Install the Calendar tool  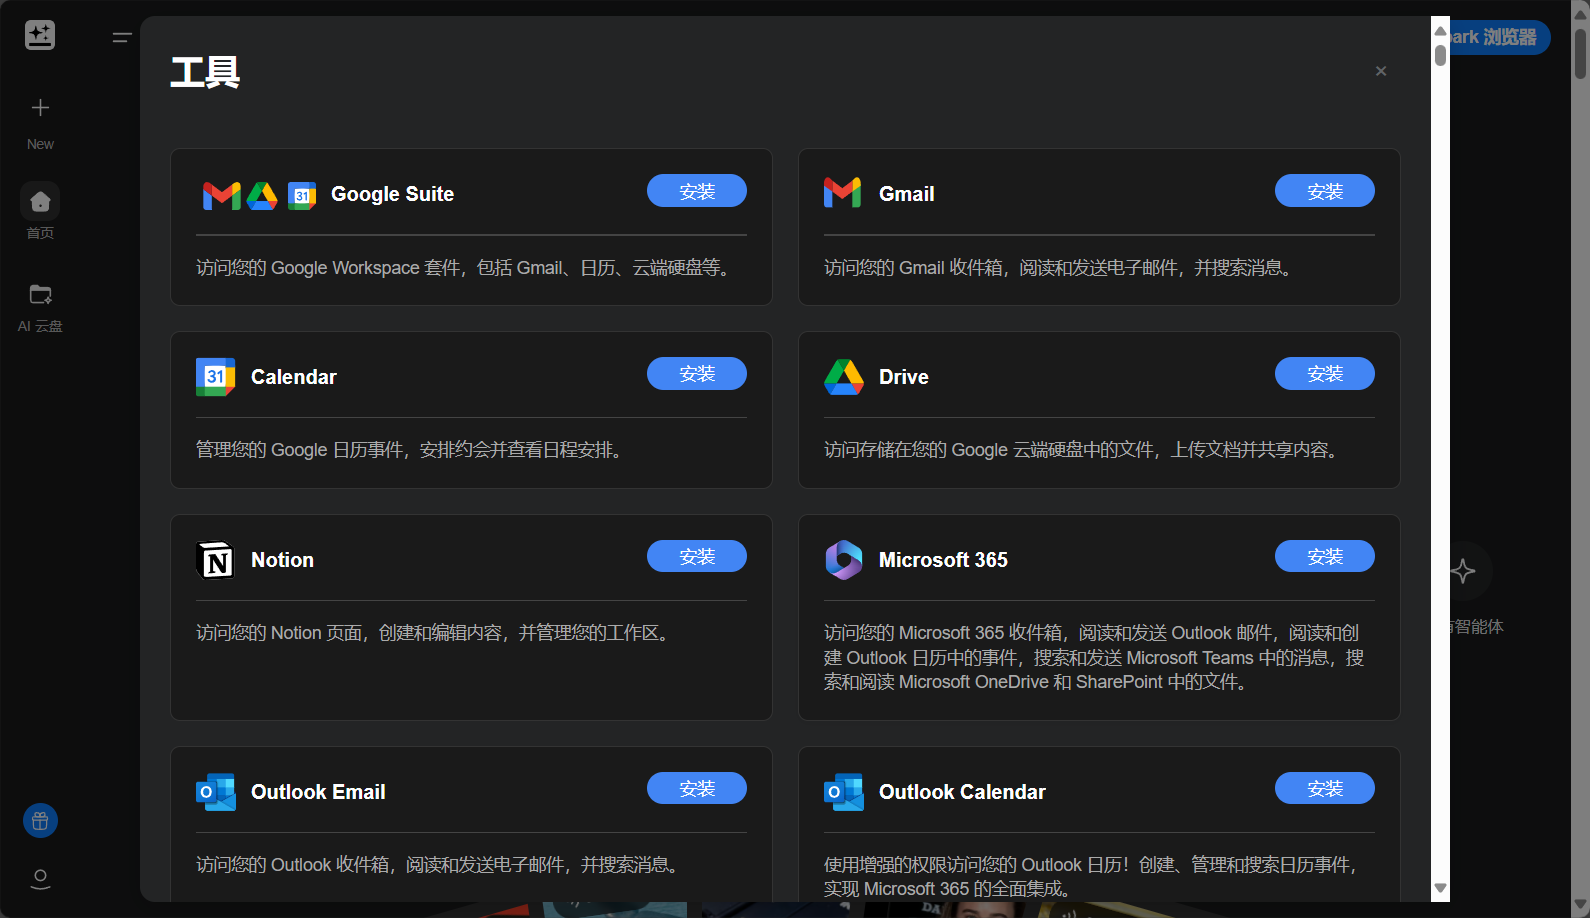point(697,373)
